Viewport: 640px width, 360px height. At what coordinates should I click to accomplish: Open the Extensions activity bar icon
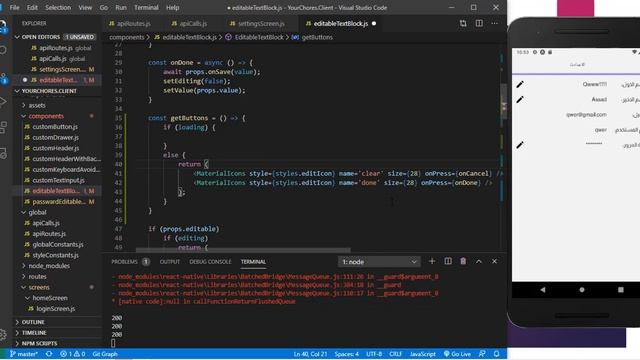pyautogui.click(x=3, y=127)
